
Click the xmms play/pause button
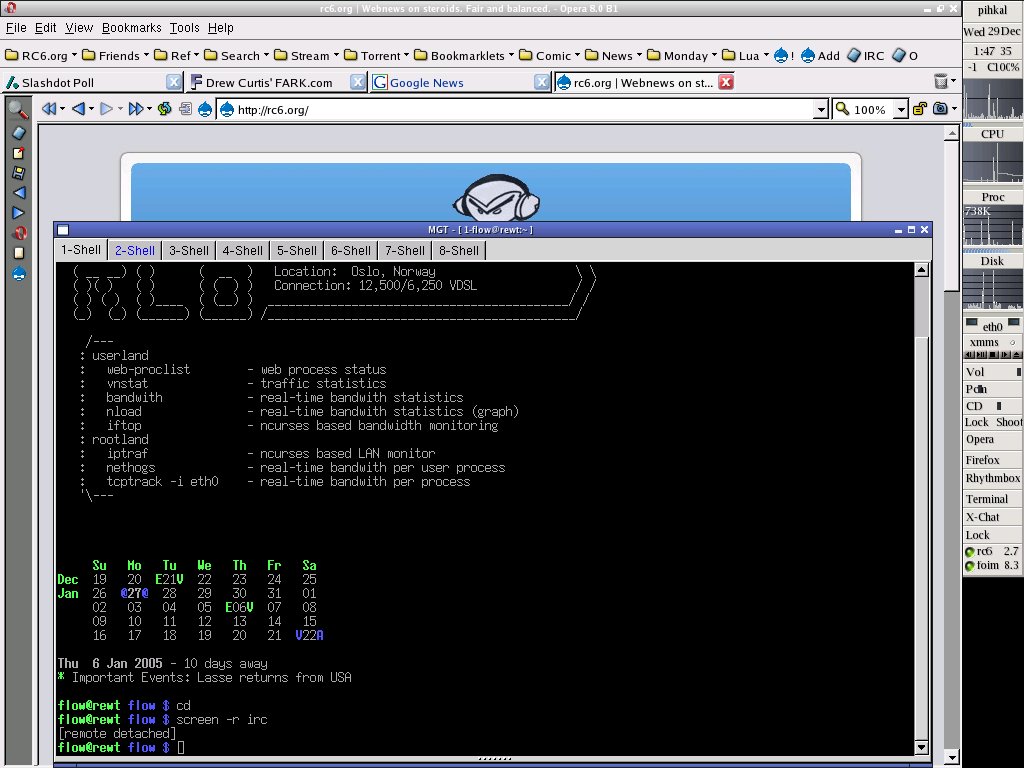(x=982, y=355)
